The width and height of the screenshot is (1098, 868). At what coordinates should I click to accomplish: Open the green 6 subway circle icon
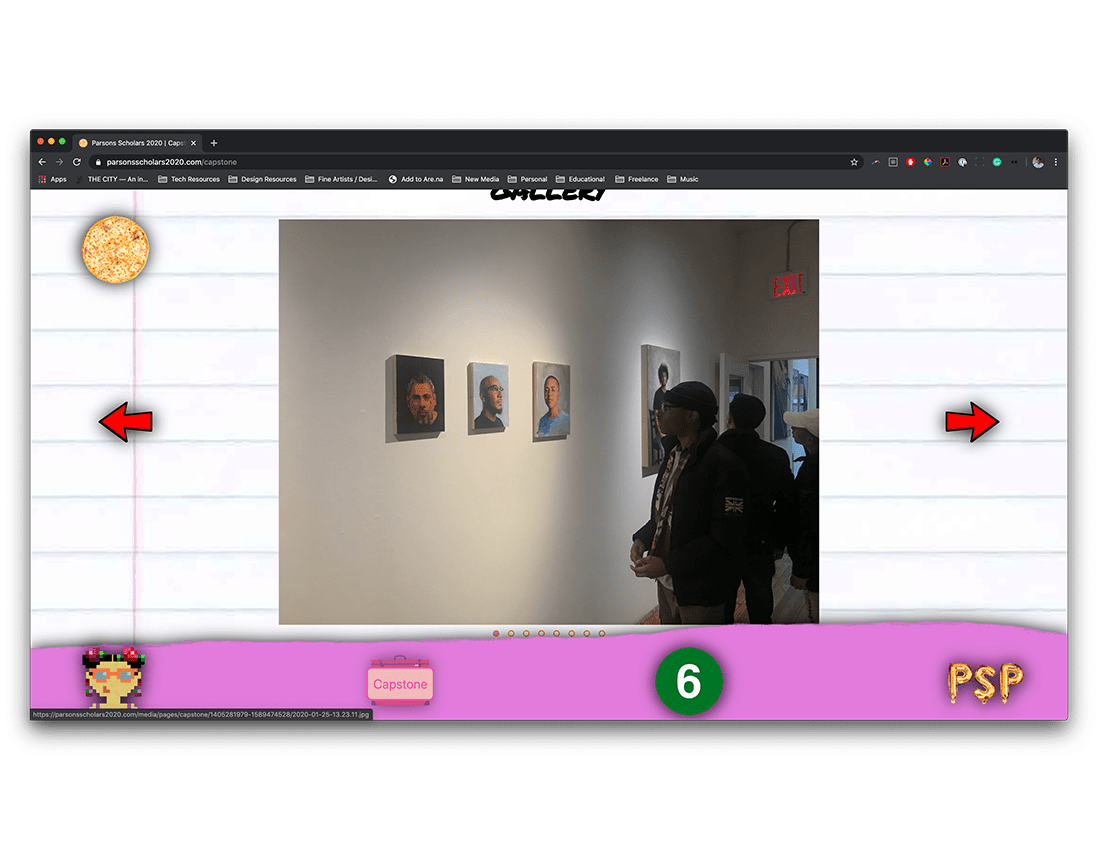click(688, 681)
